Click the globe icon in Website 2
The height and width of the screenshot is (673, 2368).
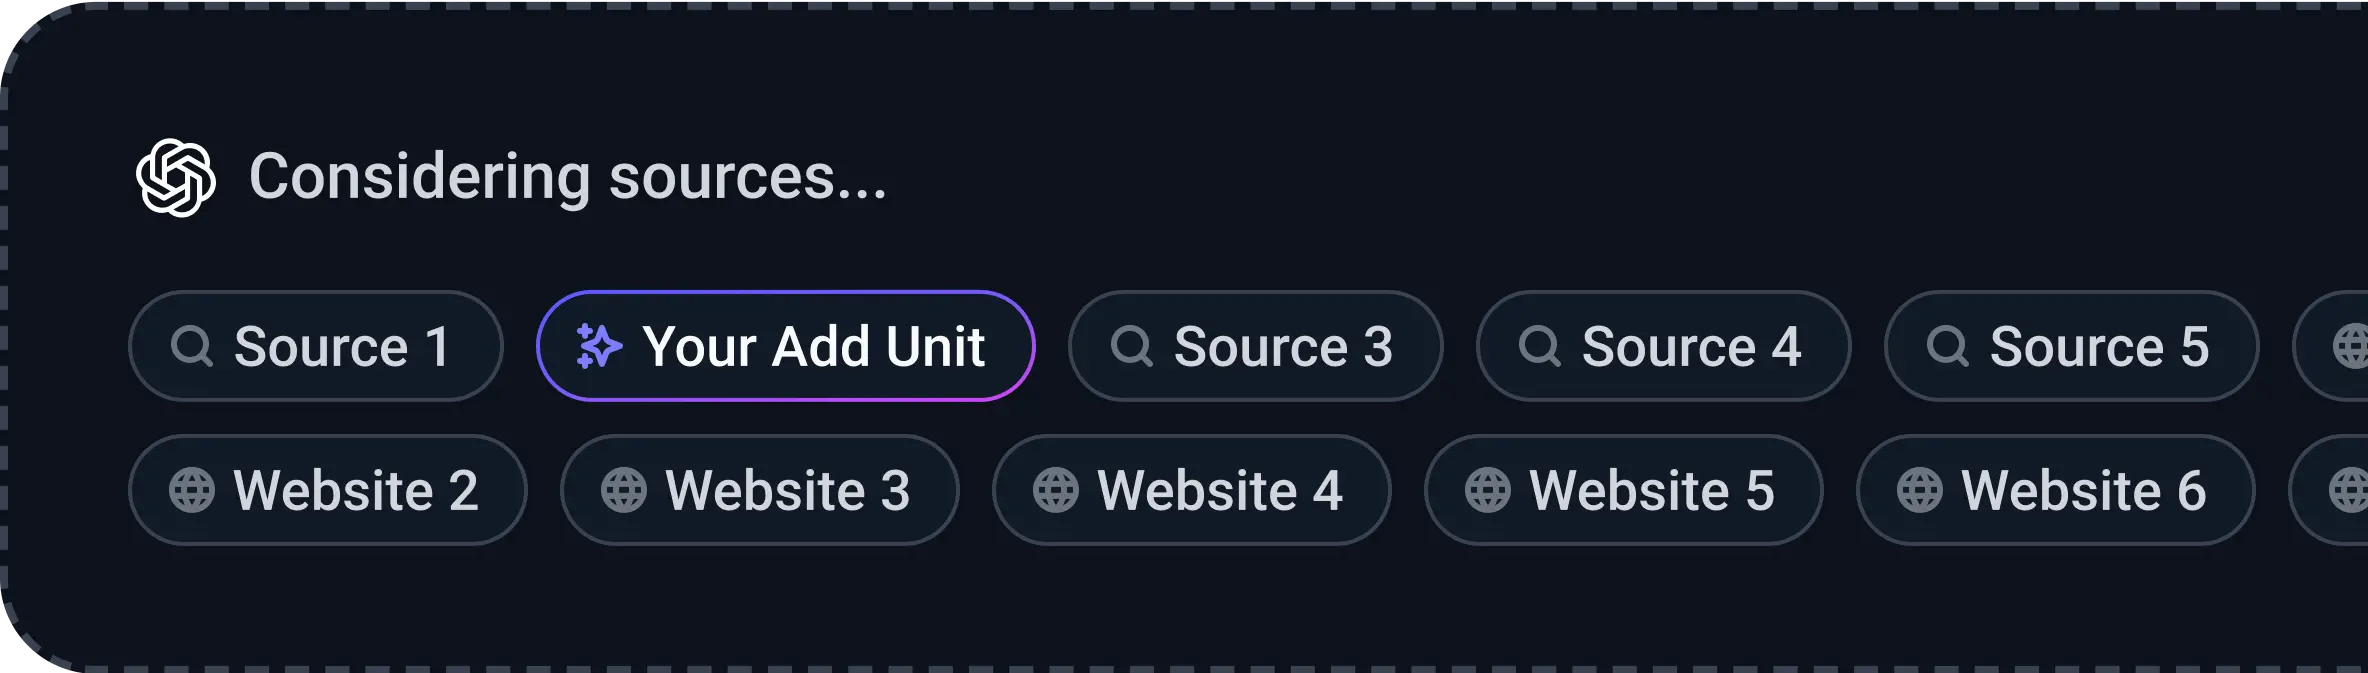pos(191,491)
